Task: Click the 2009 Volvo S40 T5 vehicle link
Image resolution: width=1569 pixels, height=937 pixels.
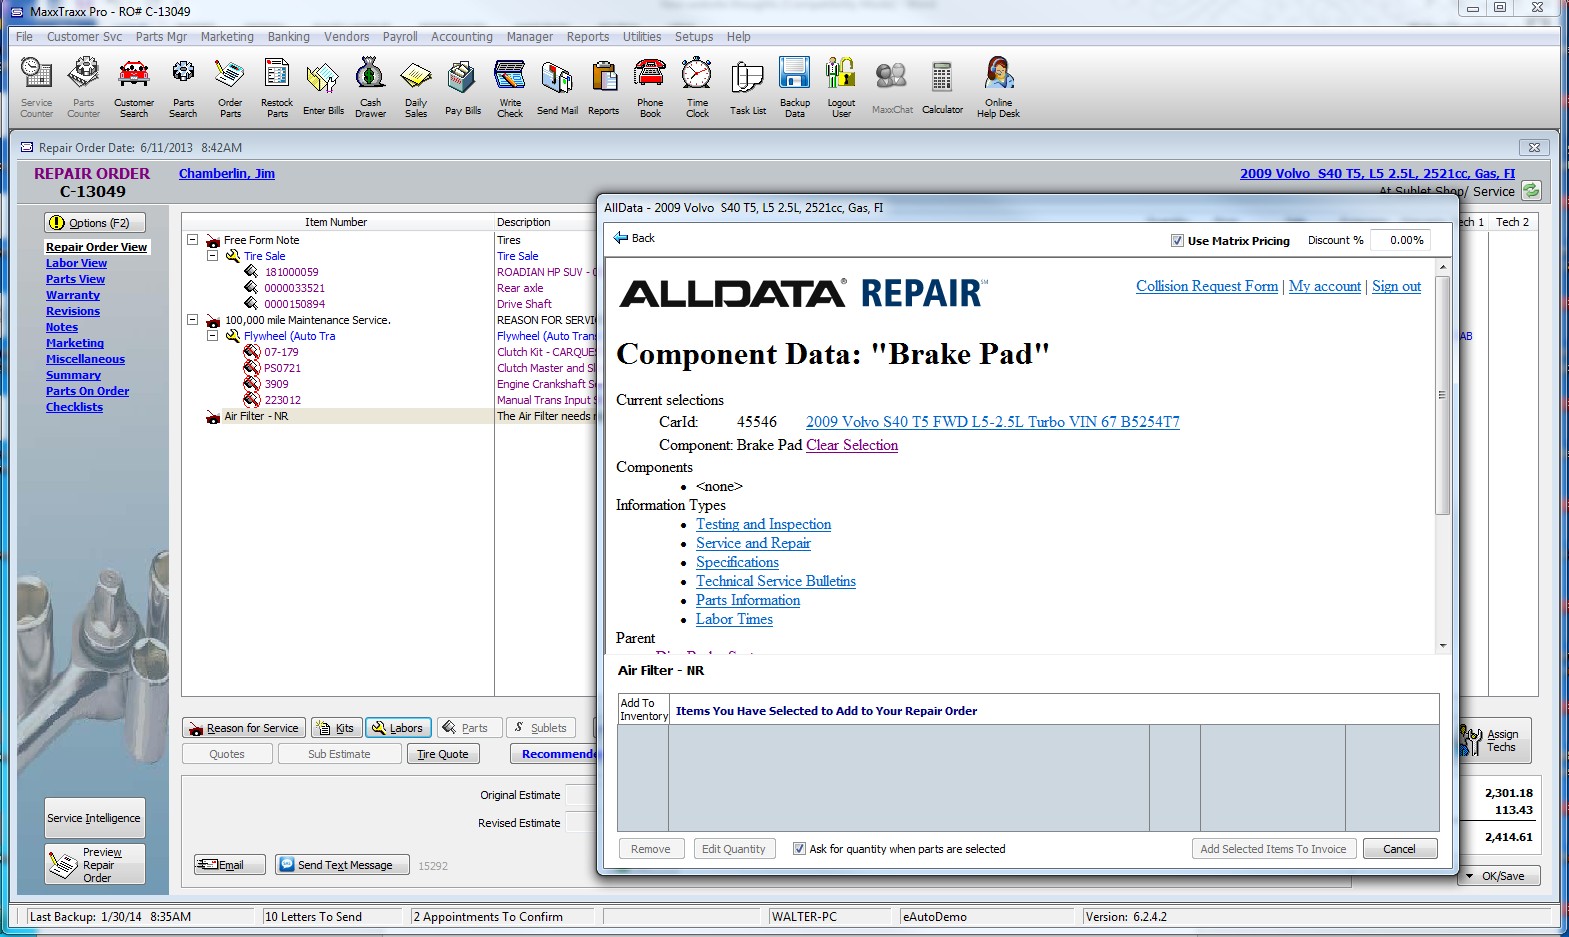Action: 1377,173
